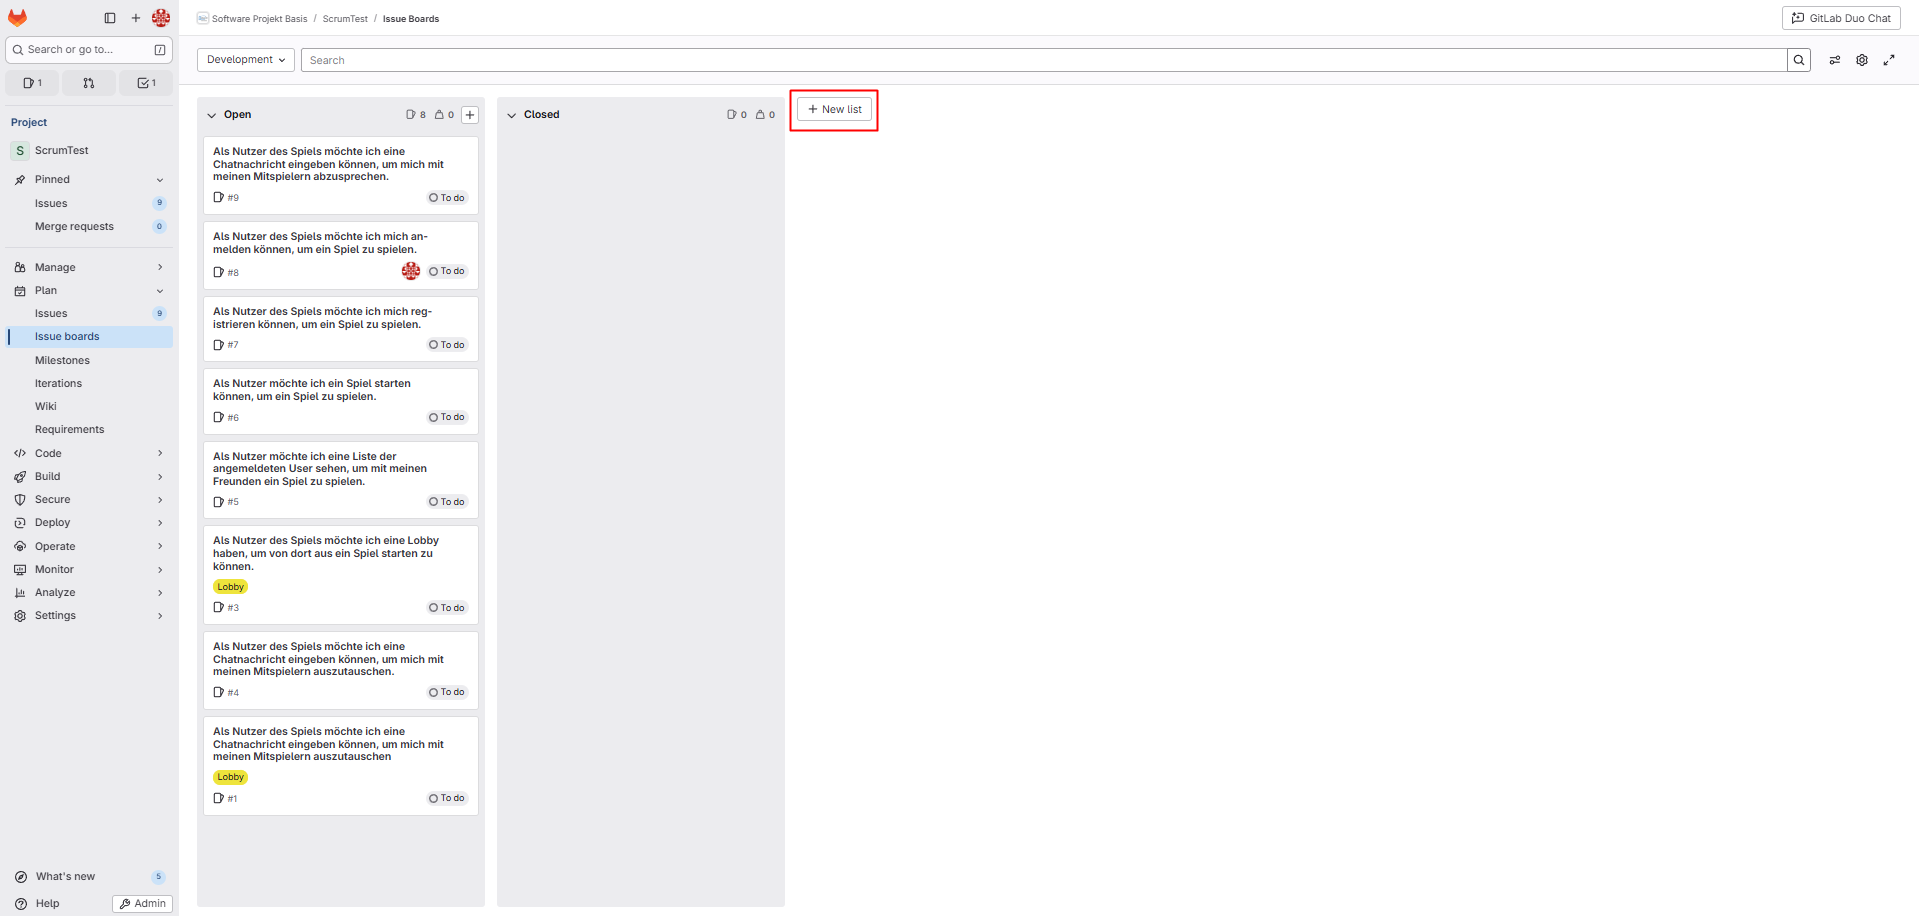Click the New list button

pos(834,110)
